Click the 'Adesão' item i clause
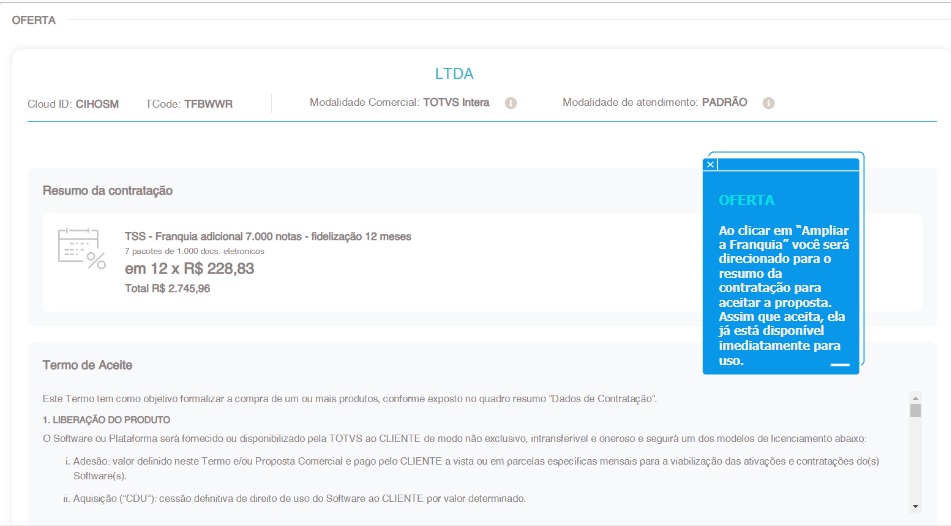Viewport: 951px width, 526px height. coord(472,468)
